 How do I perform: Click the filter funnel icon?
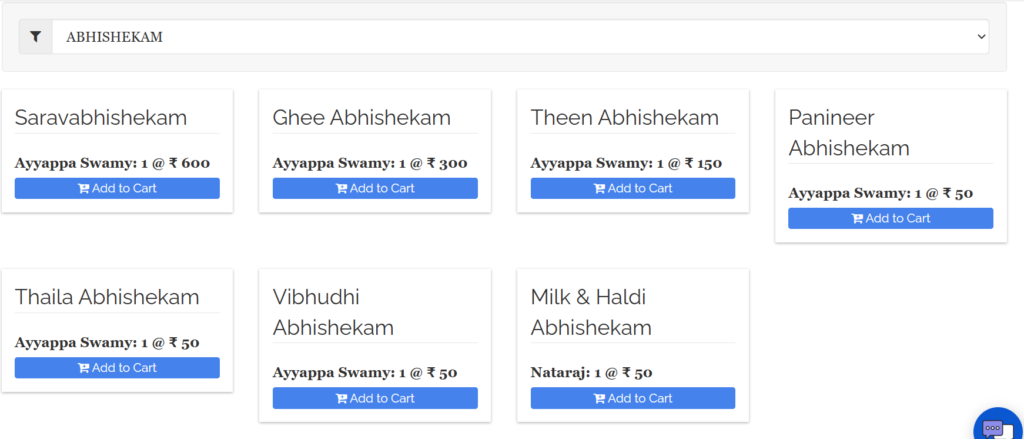(36, 37)
